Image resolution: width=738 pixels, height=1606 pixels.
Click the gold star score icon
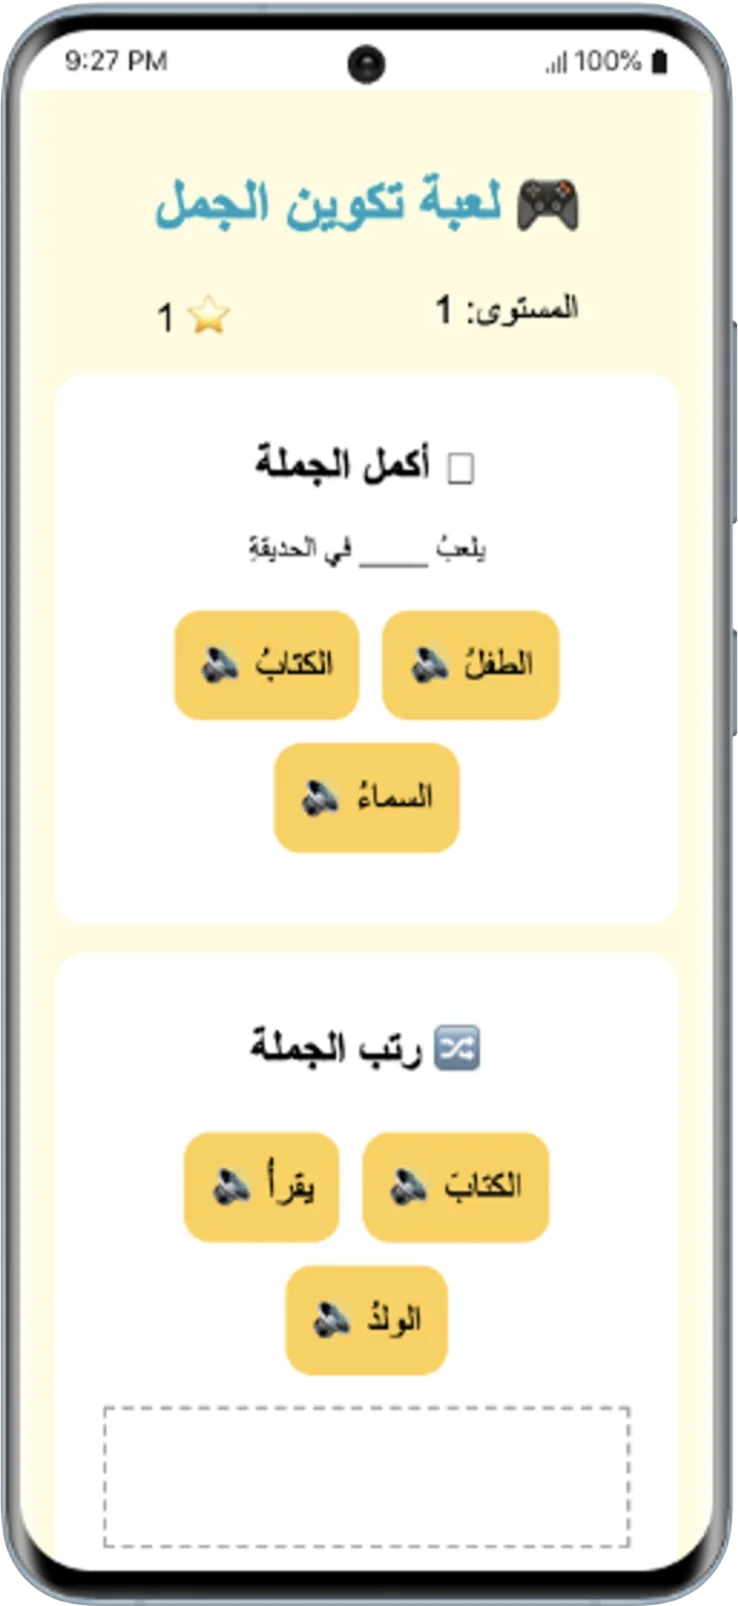click(x=208, y=316)
